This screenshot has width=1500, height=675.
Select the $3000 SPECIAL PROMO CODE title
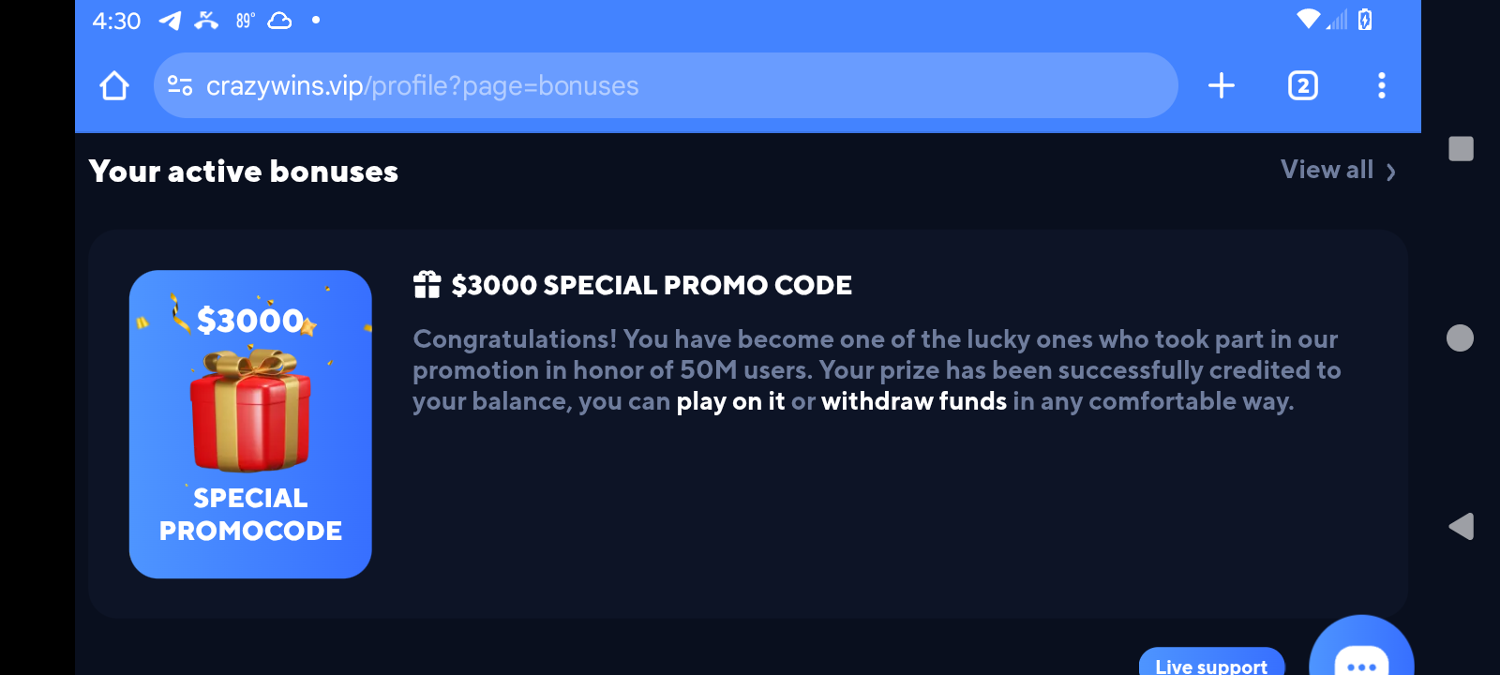pos(651,286)
